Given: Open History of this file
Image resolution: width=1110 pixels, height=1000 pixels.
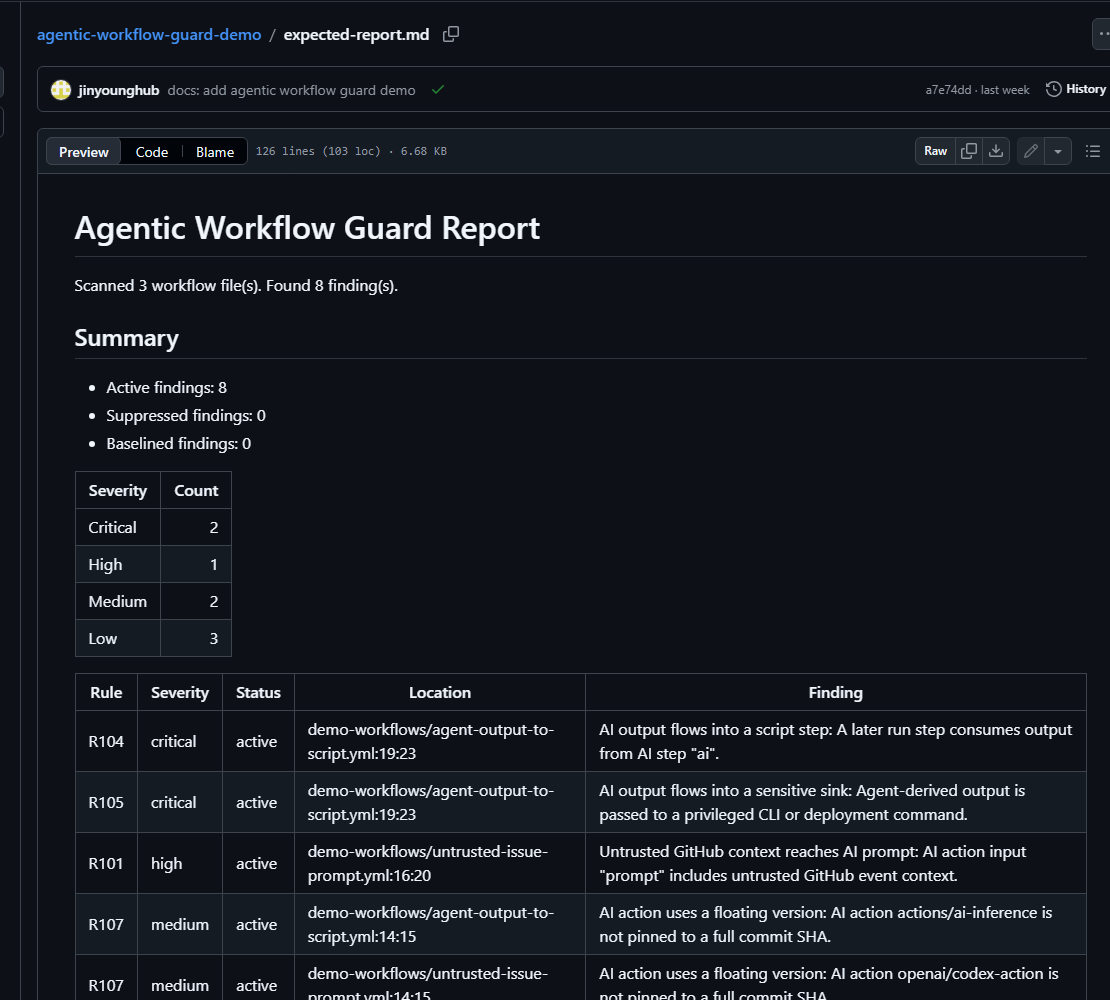Looking at the screenshot, I should point(1076,89).
